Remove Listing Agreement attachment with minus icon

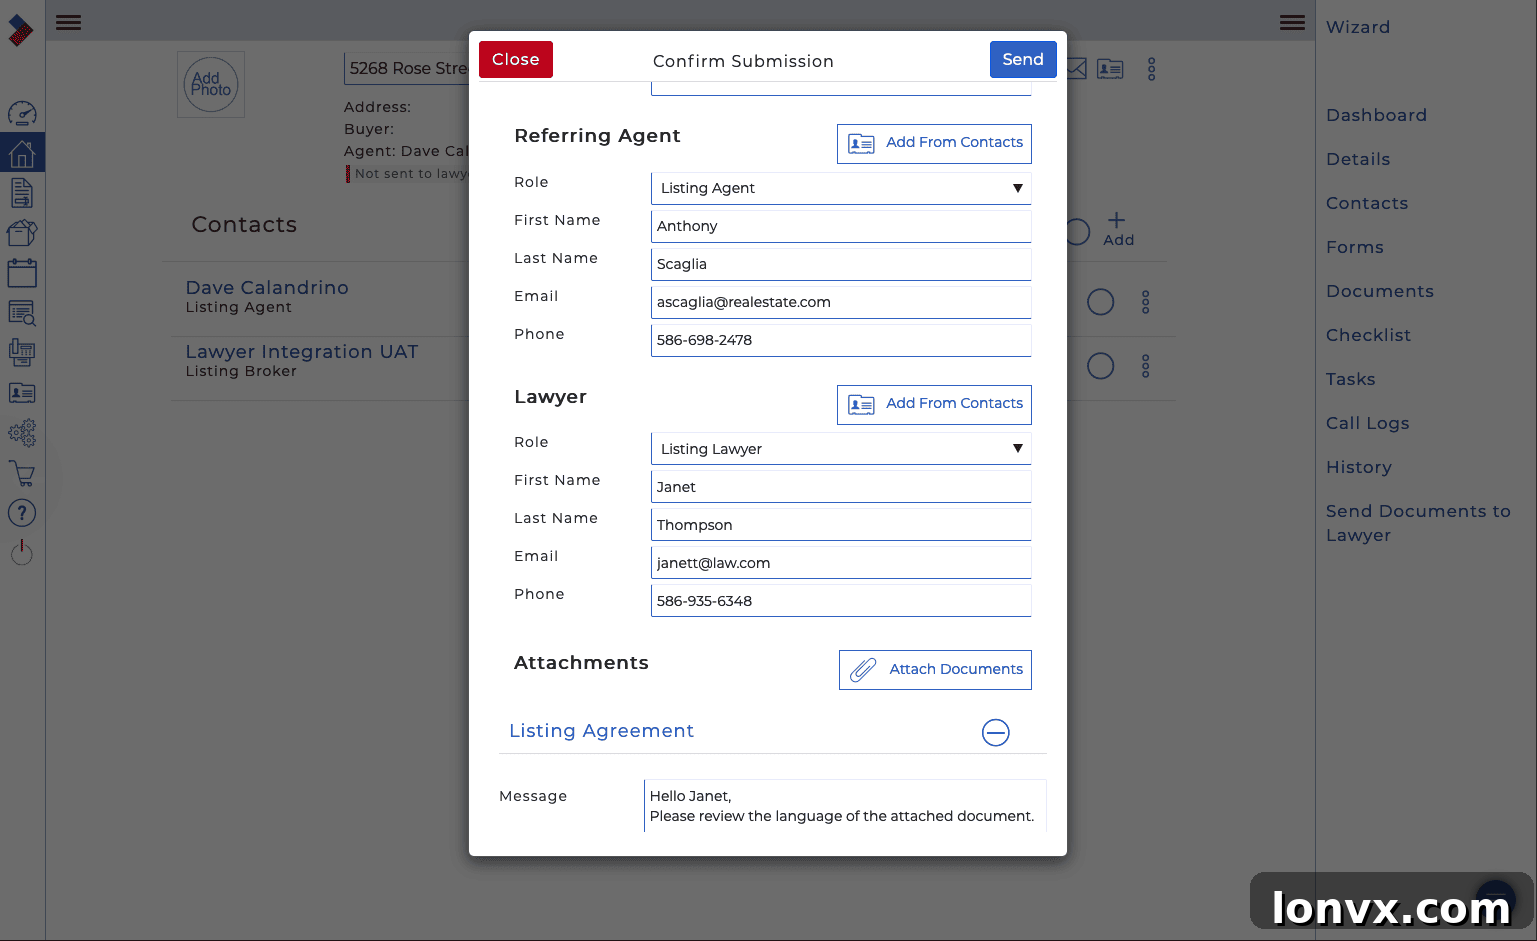(x=996, y=732)
